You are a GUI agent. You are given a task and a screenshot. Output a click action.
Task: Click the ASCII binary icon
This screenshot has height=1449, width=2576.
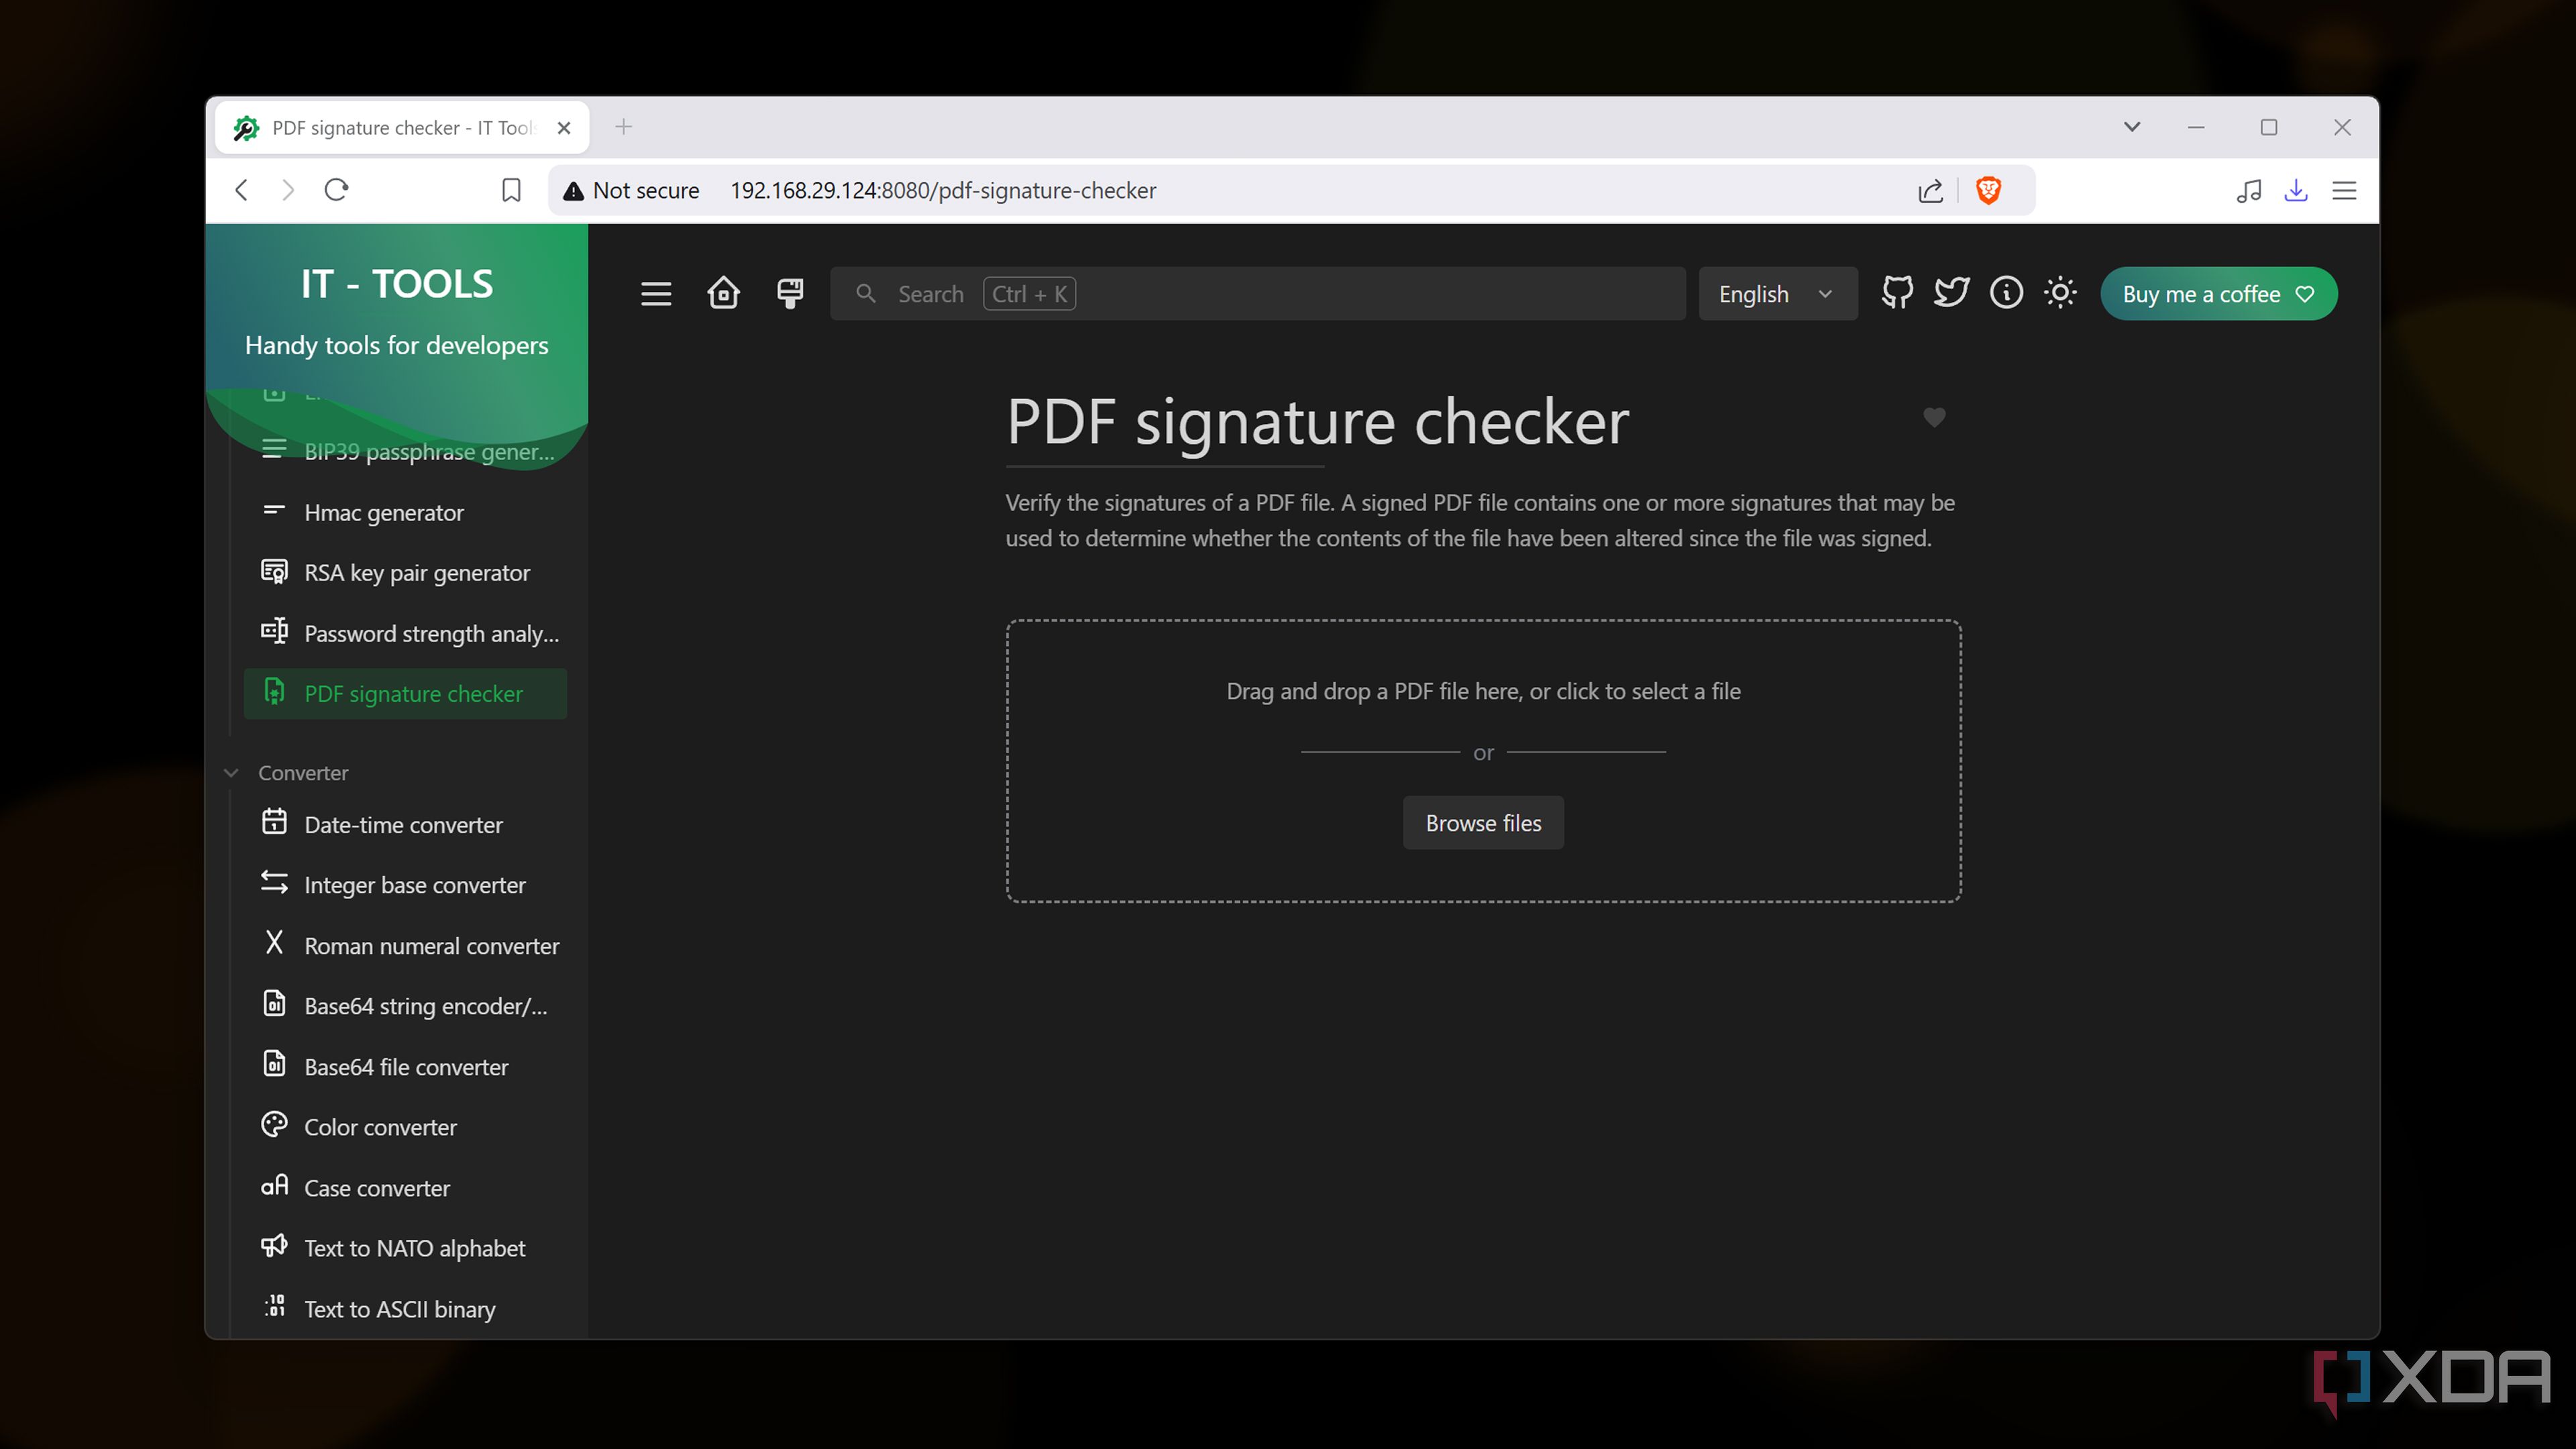pyautogui.click(x=274, y=1306)
